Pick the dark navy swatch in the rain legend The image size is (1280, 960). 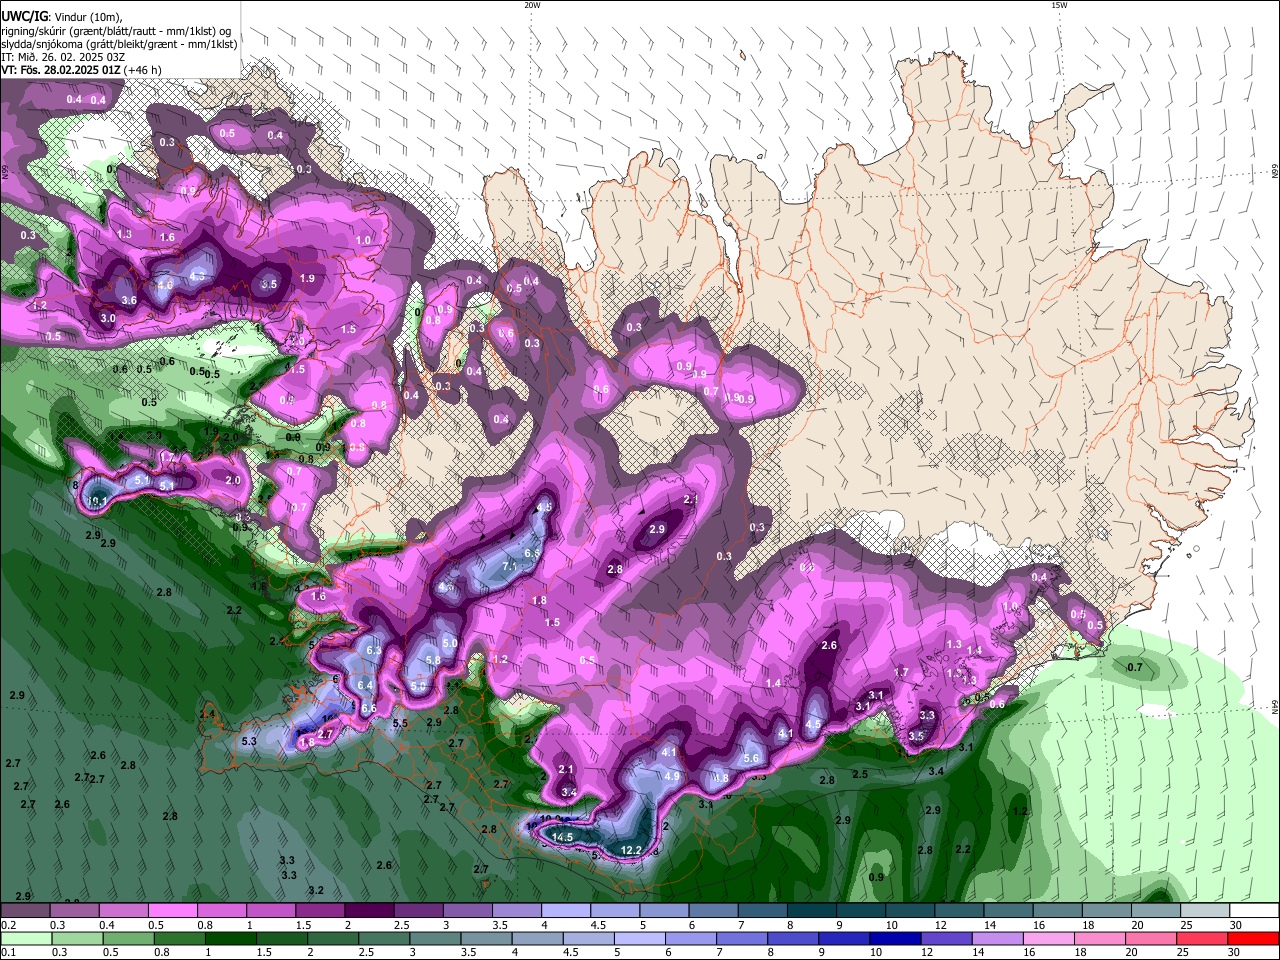tap(895, 938)
